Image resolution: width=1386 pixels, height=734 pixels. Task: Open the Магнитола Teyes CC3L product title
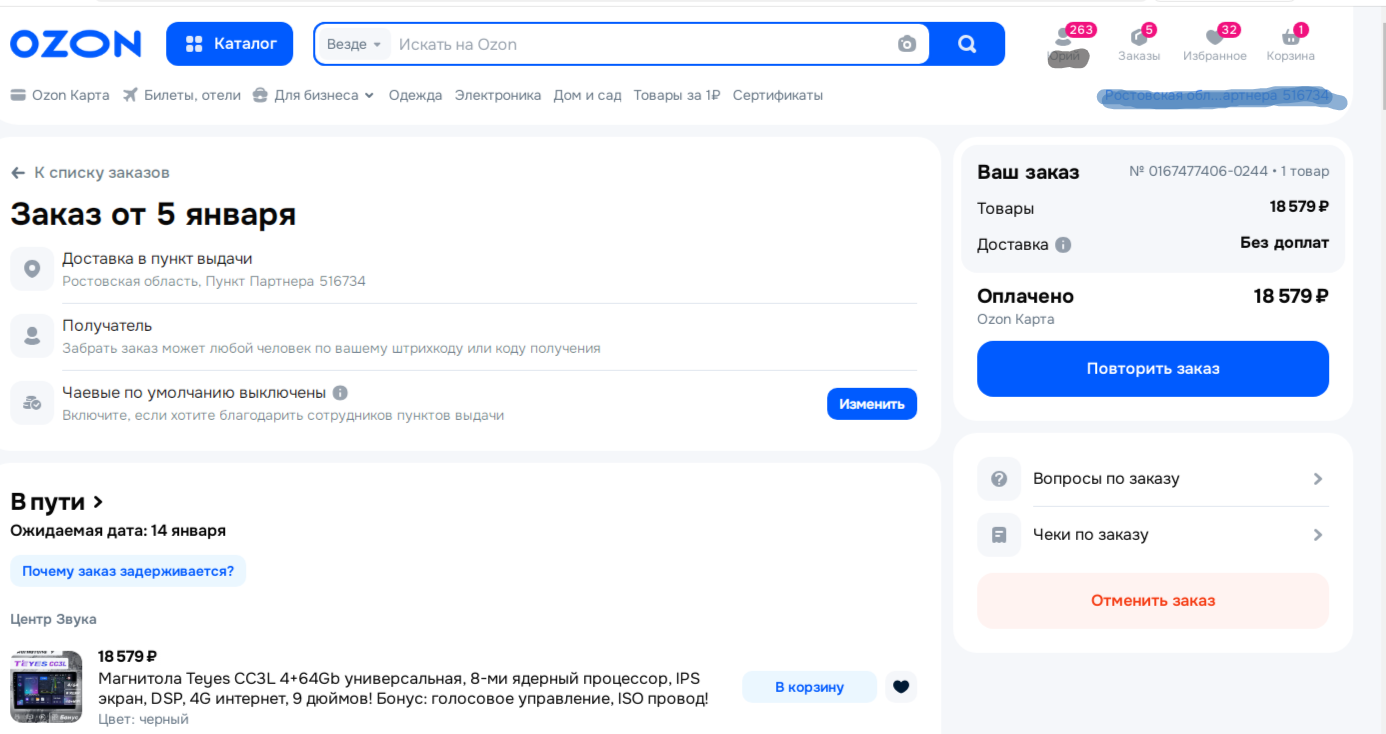tap(403, 688)
